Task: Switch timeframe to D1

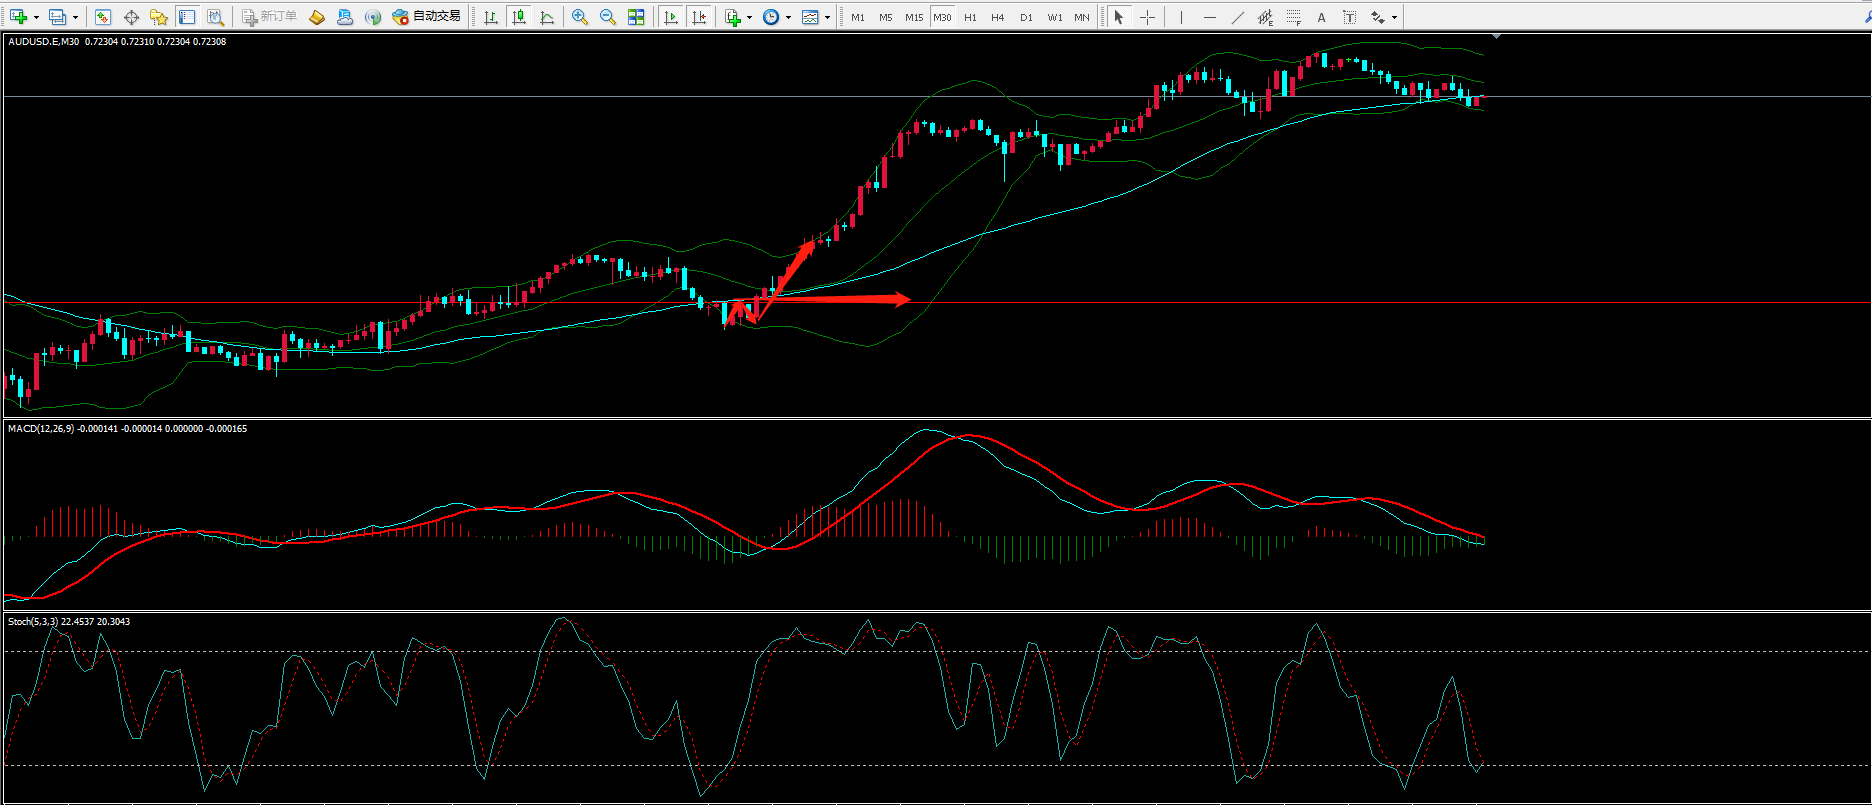Action: click(1026, 17)
